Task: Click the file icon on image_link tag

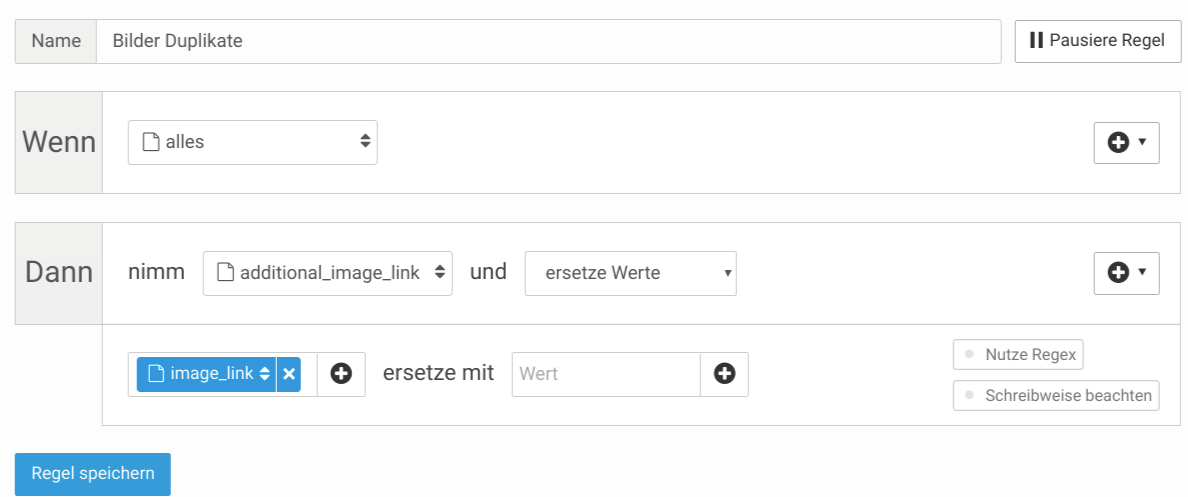Action: [x=155, y=374]
